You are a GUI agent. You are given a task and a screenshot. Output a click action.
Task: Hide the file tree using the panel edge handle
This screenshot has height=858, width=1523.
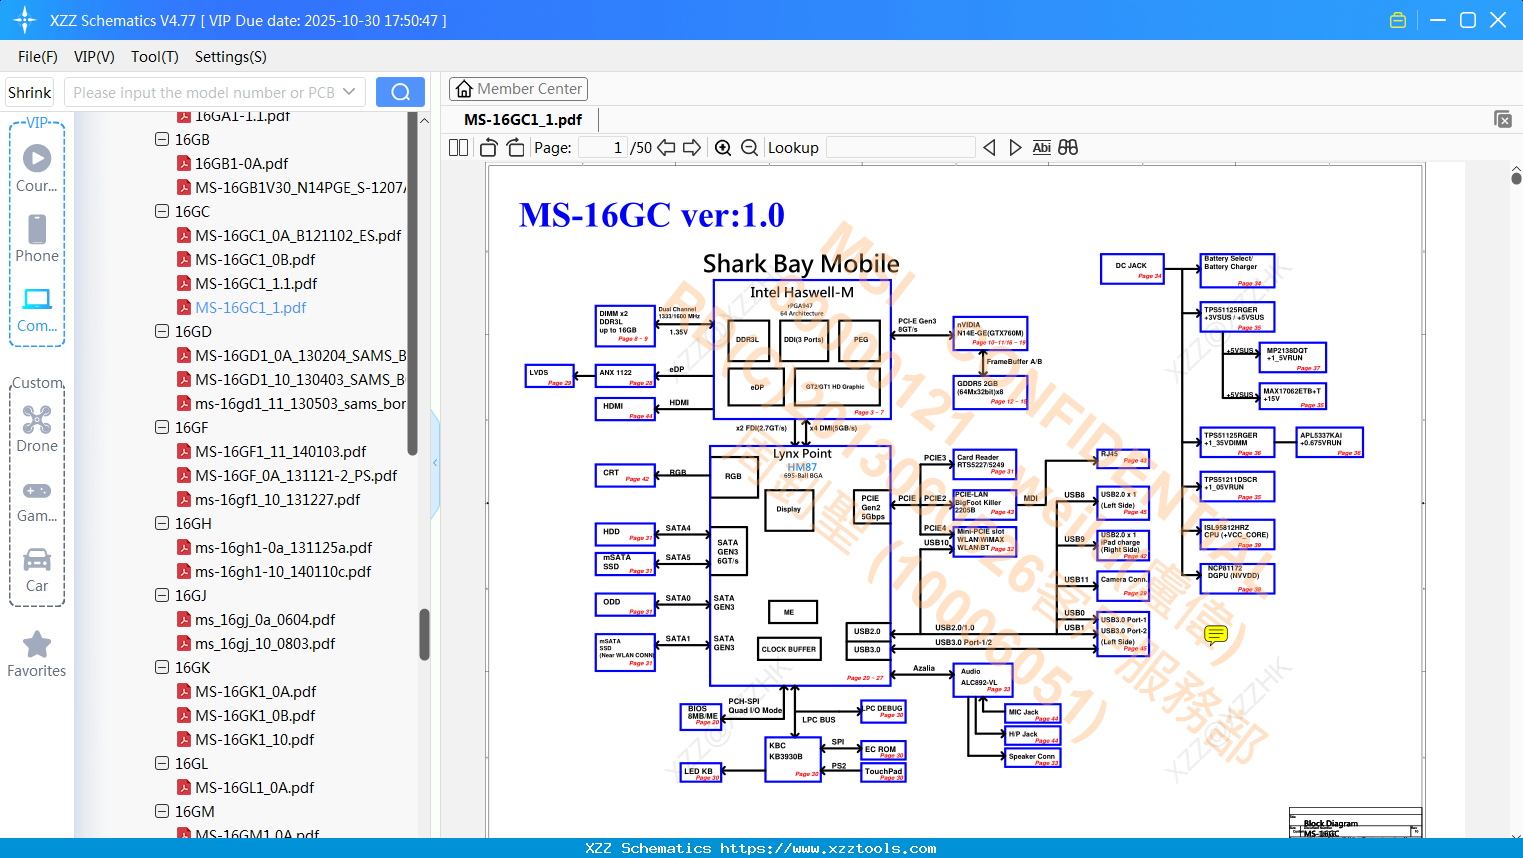(435, 463)
